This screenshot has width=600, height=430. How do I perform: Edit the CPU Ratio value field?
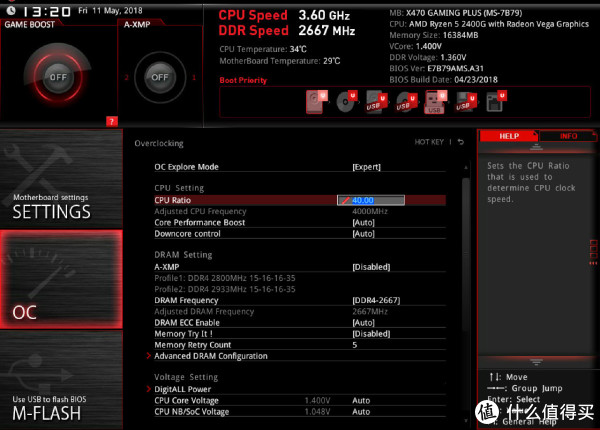pyautogui.click(x=370, y=200)
